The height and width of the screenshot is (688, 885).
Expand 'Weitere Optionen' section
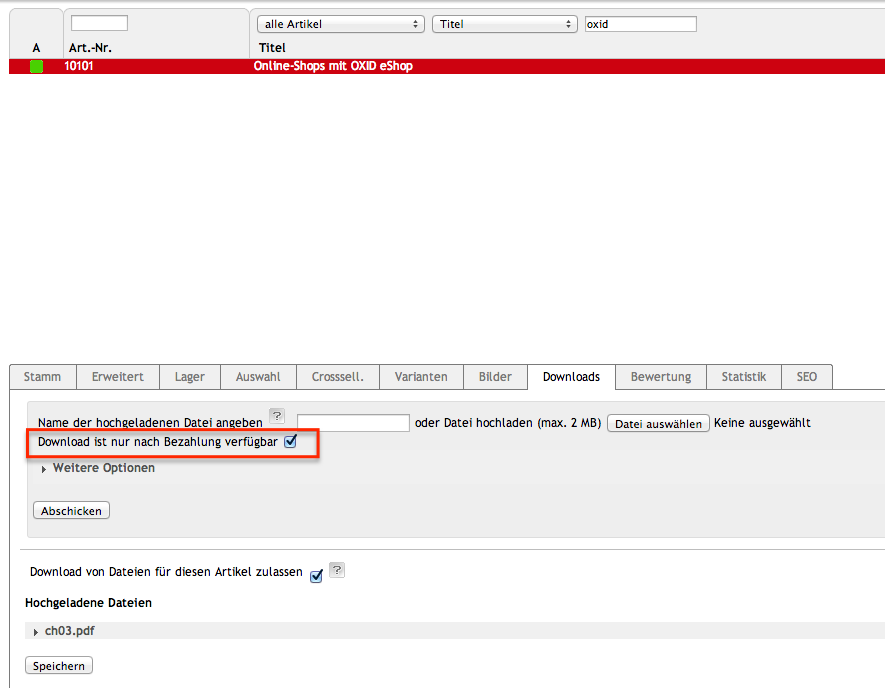point(98,468)
